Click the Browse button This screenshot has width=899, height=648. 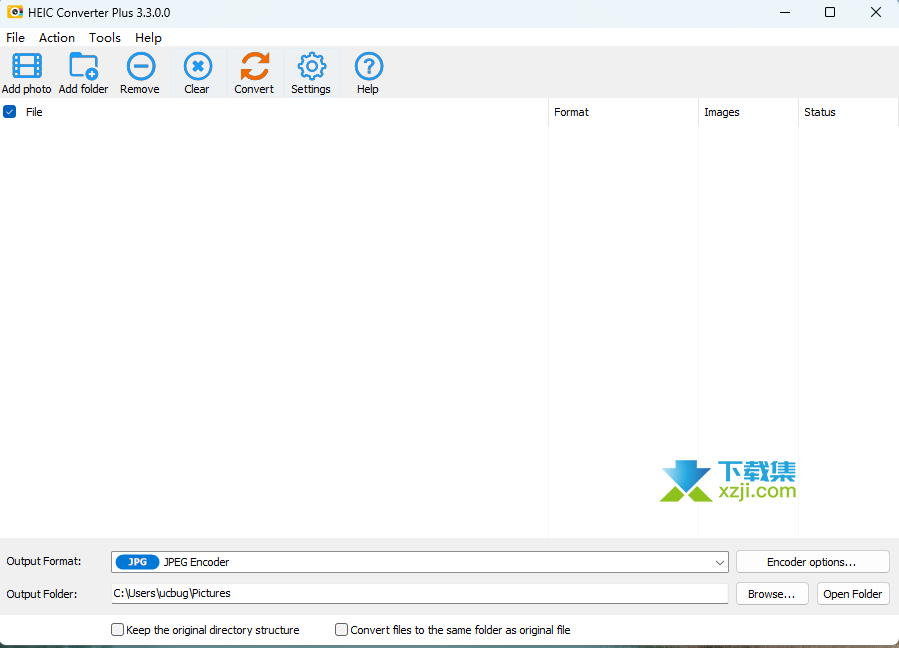(772, 594)
